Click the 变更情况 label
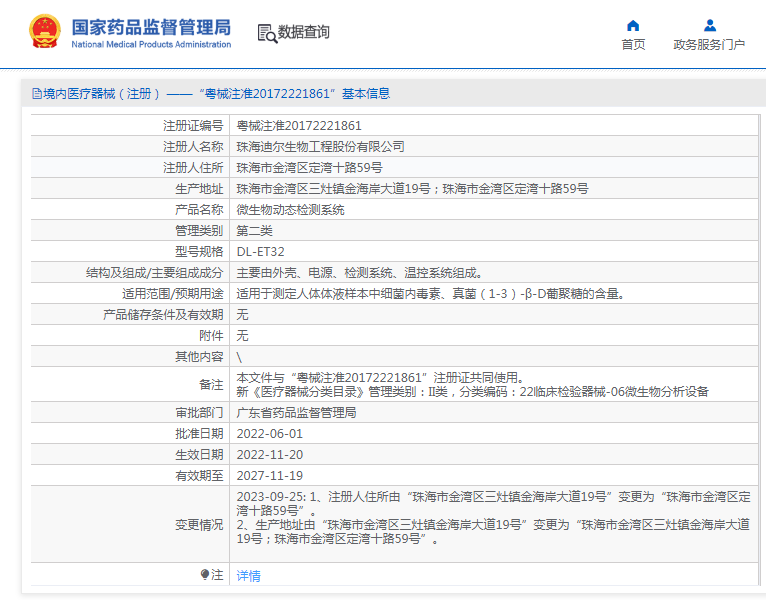Image resolution: width=766 pixels, height=600 pixels. [199, 525]
